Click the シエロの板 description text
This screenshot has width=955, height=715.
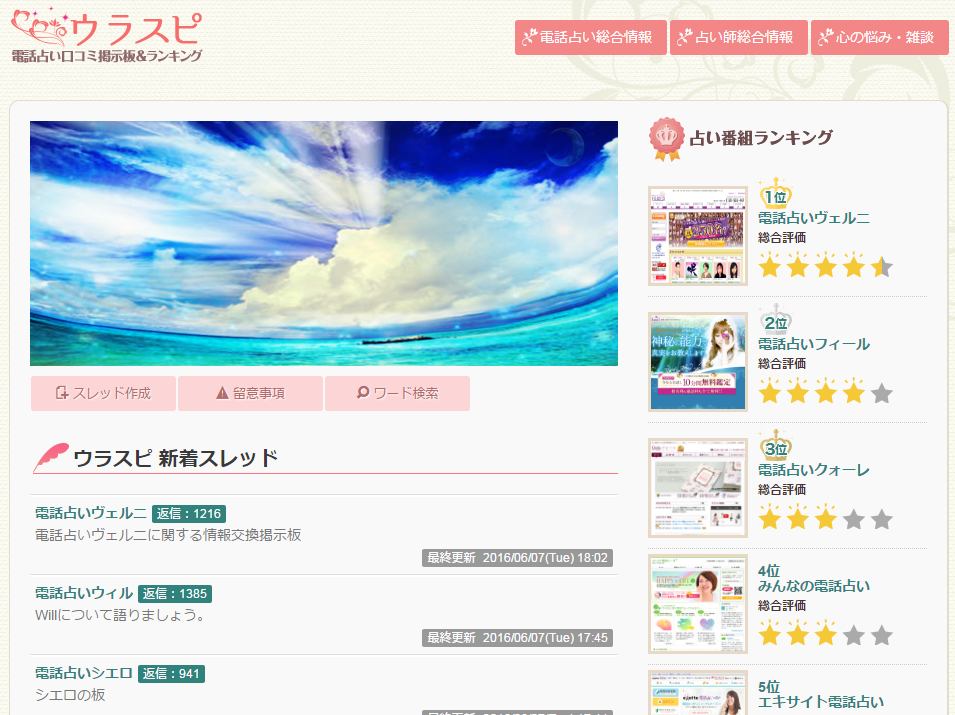[x=70, y=695]
